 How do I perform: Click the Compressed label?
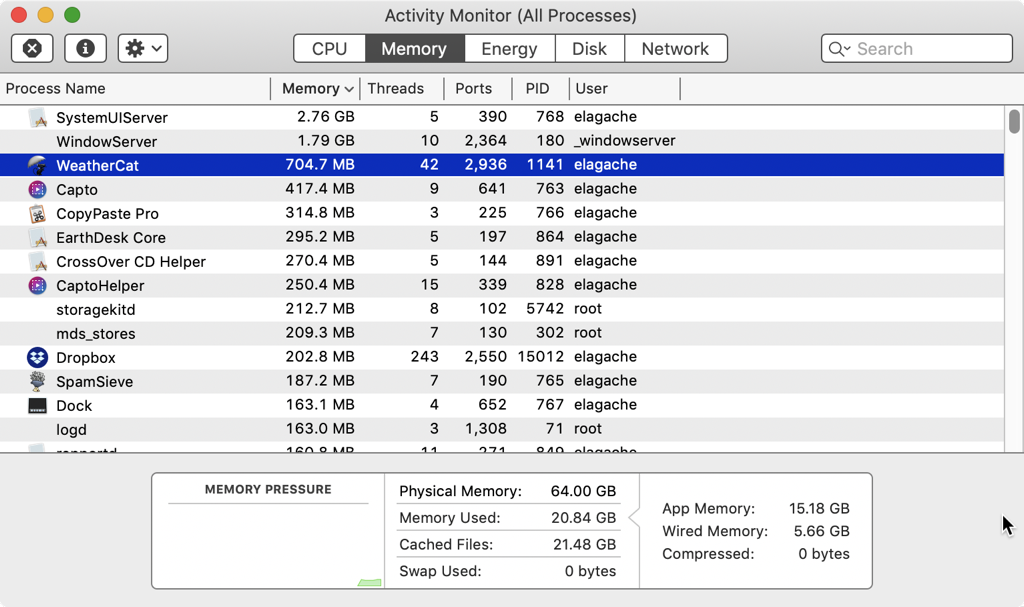708,554
